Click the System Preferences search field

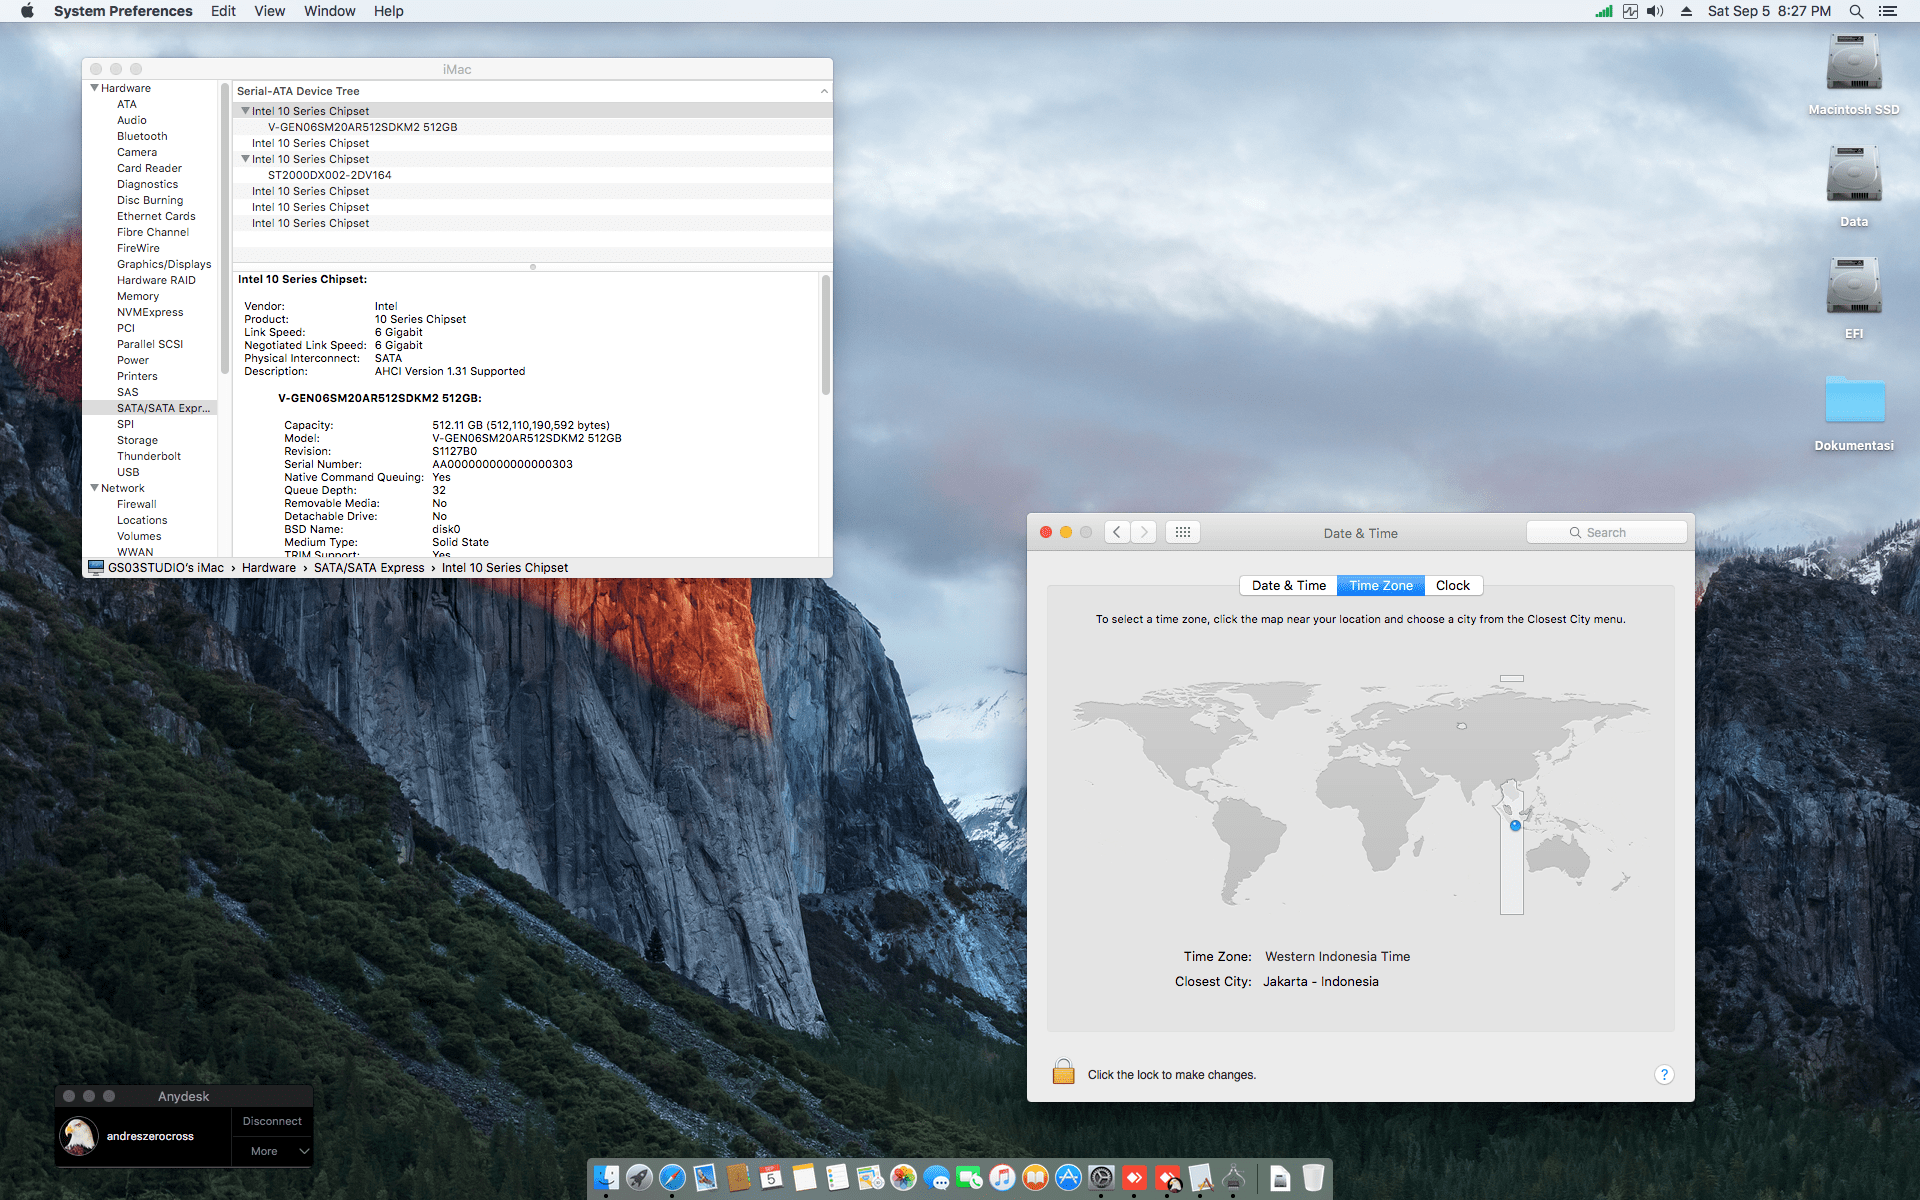coord(1606,532)
